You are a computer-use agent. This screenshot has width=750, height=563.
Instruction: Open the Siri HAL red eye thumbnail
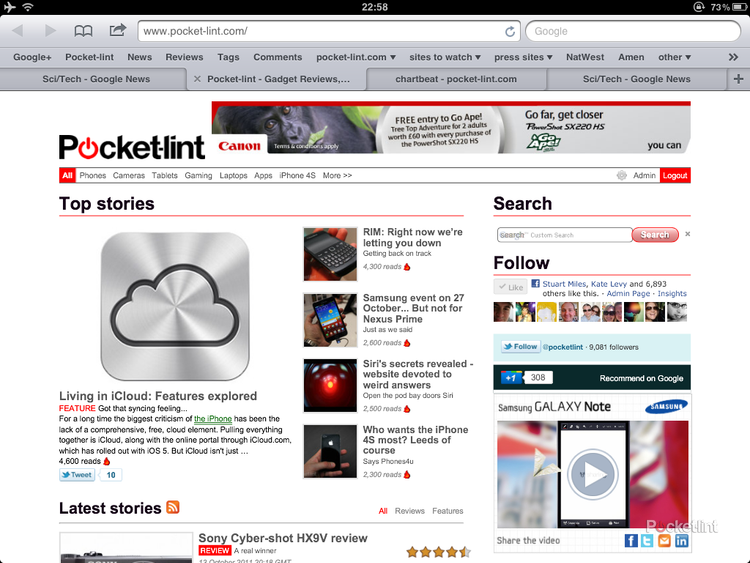330,386
